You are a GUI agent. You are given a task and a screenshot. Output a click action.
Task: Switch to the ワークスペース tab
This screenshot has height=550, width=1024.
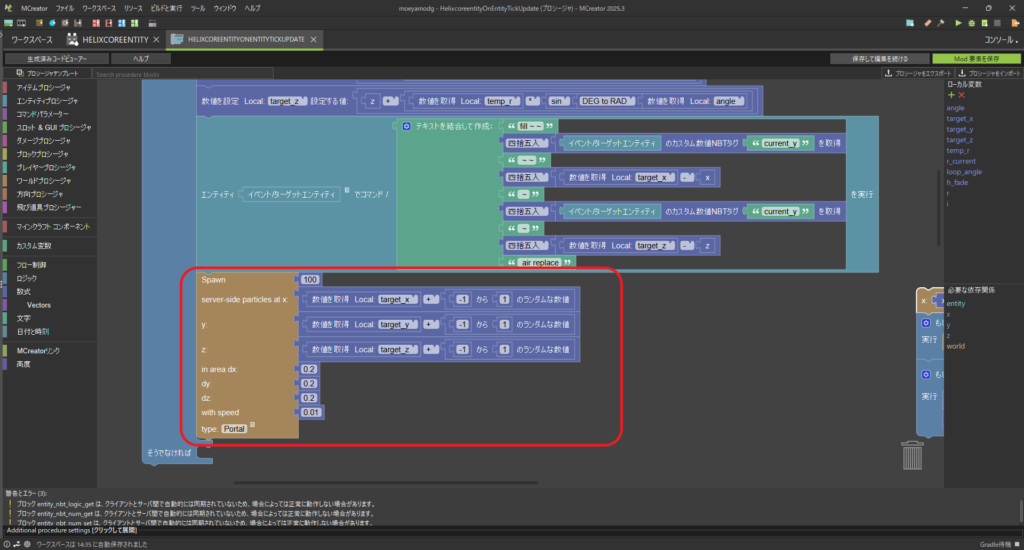point(33,40)
